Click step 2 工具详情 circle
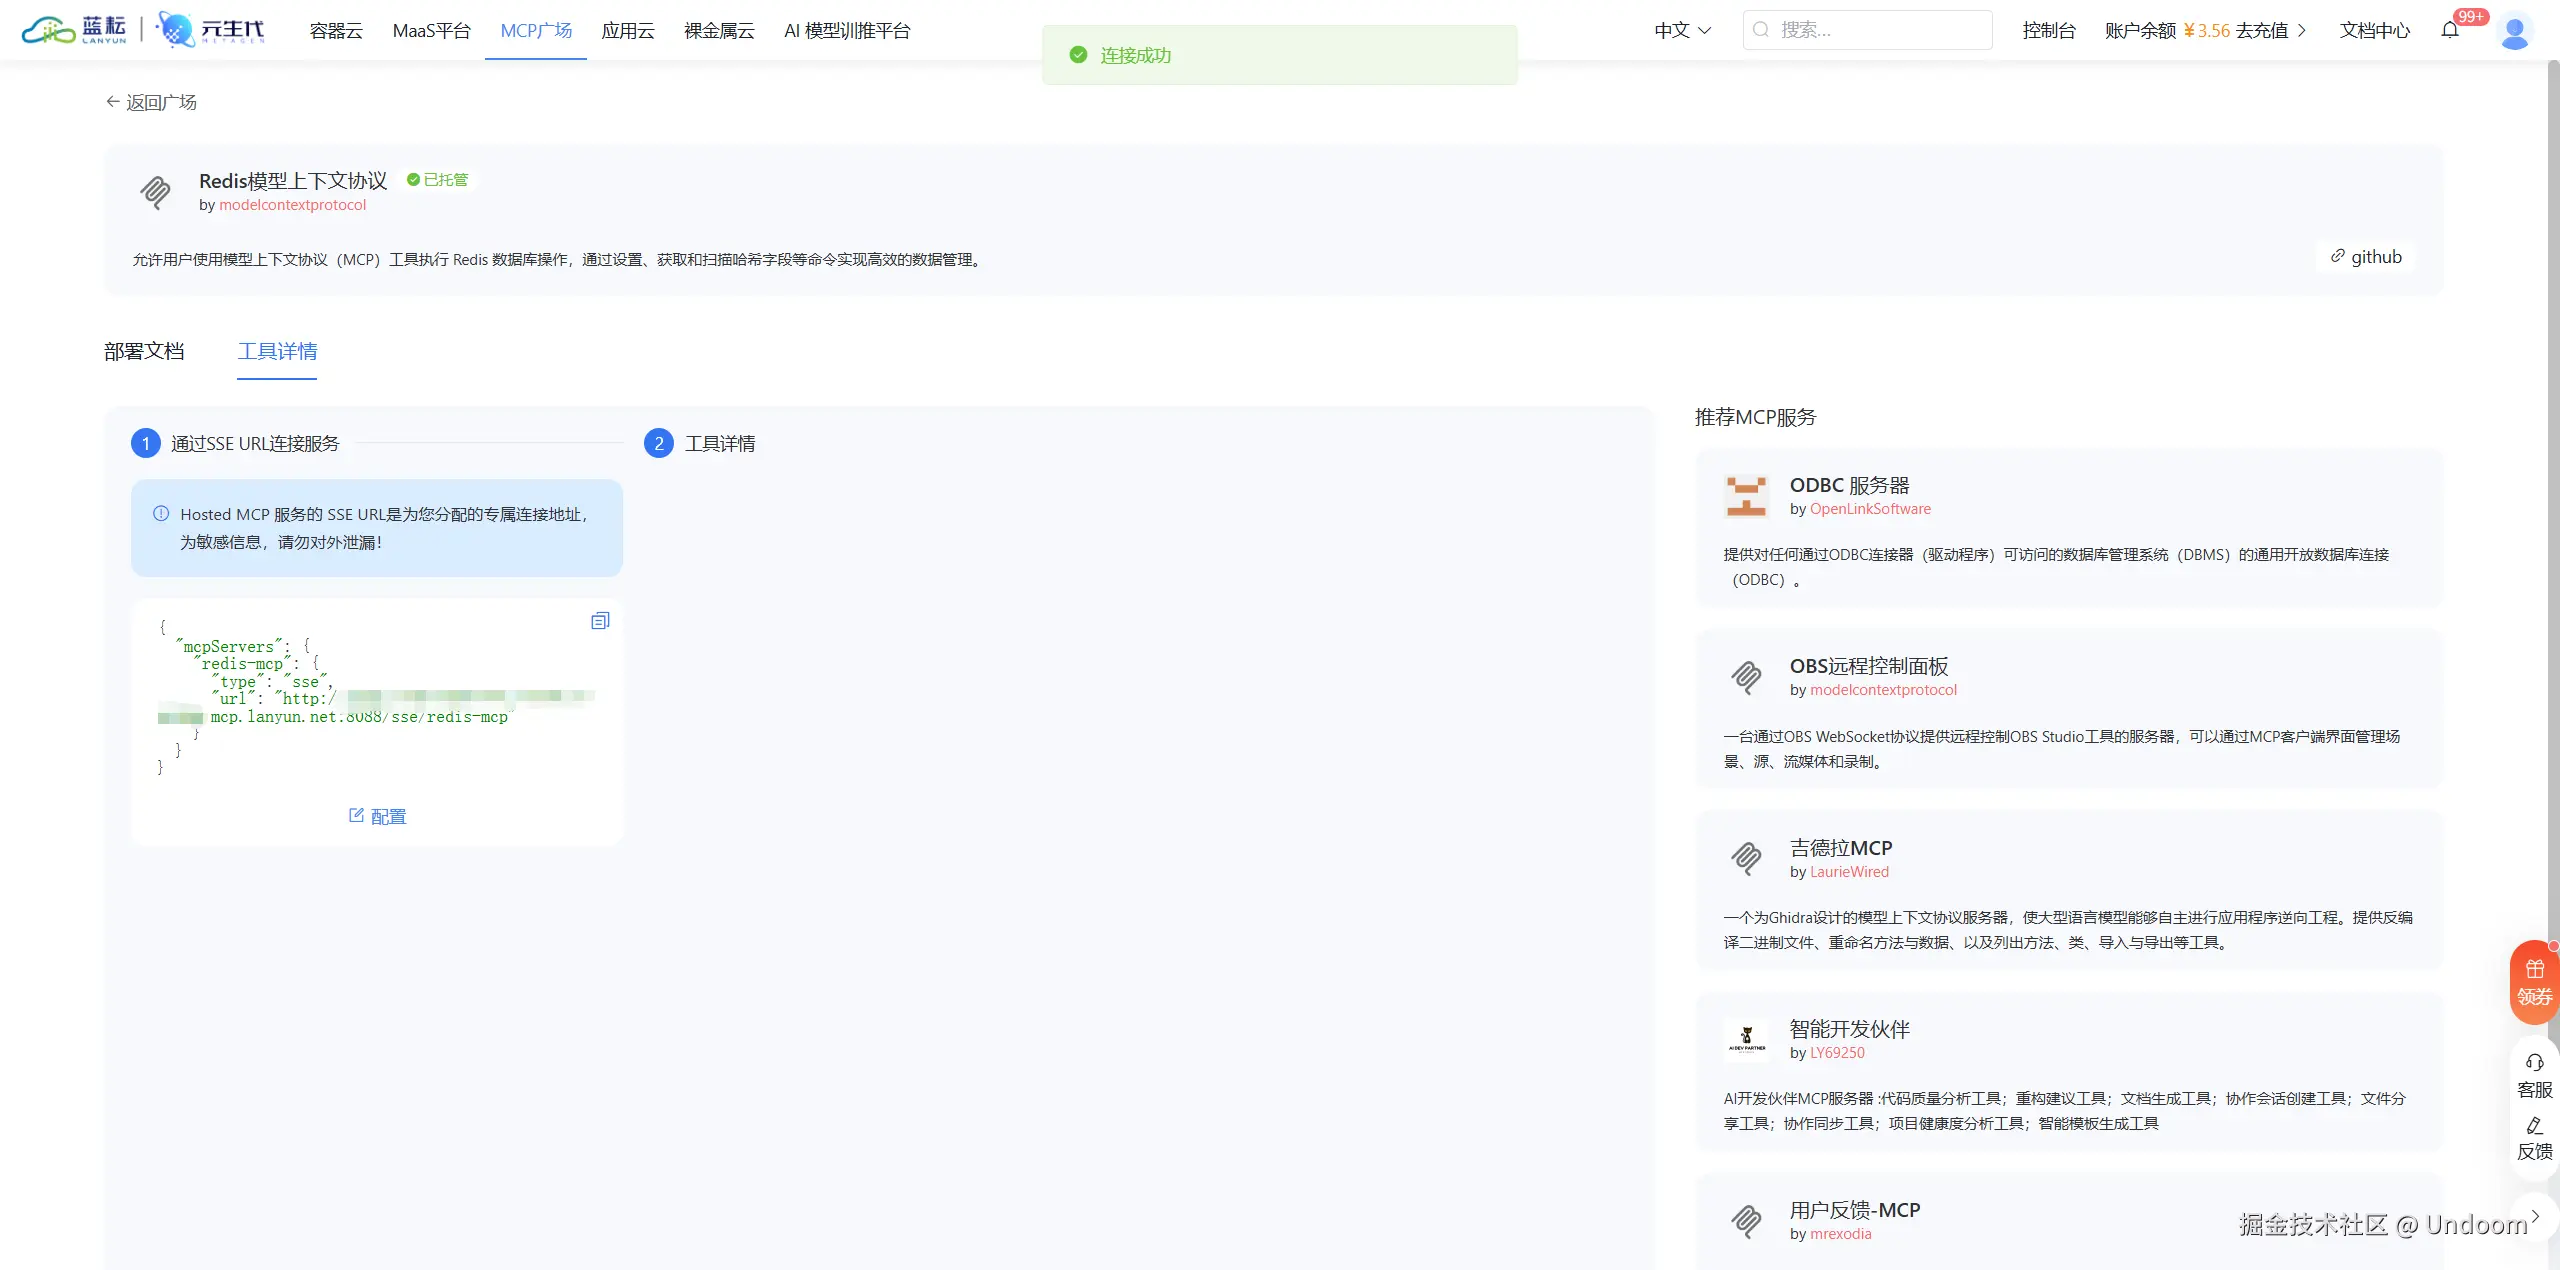The image size is (2560, 1270). tap(658, 443)
